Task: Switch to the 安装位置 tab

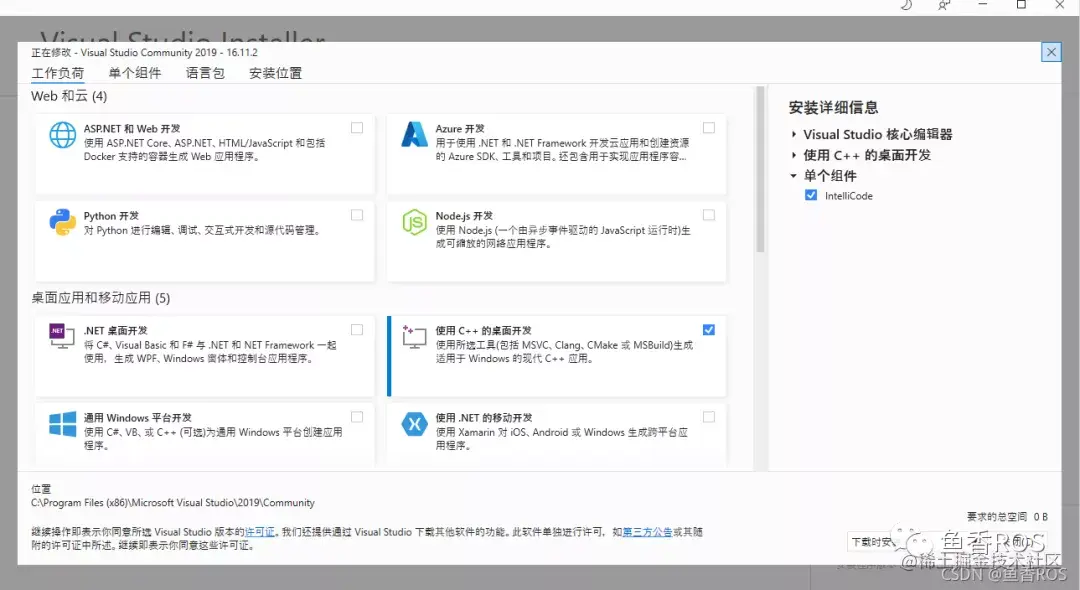Action: (276, 73)
